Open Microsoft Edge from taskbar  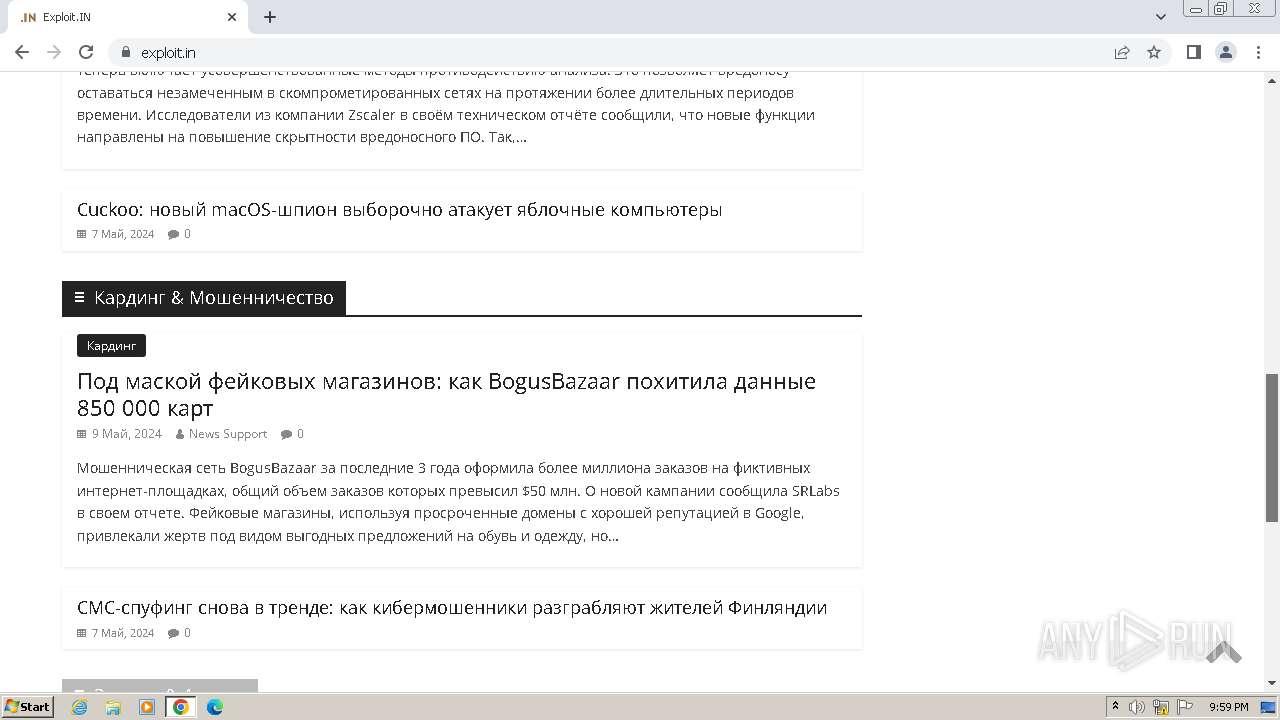(x=215, y=707)
